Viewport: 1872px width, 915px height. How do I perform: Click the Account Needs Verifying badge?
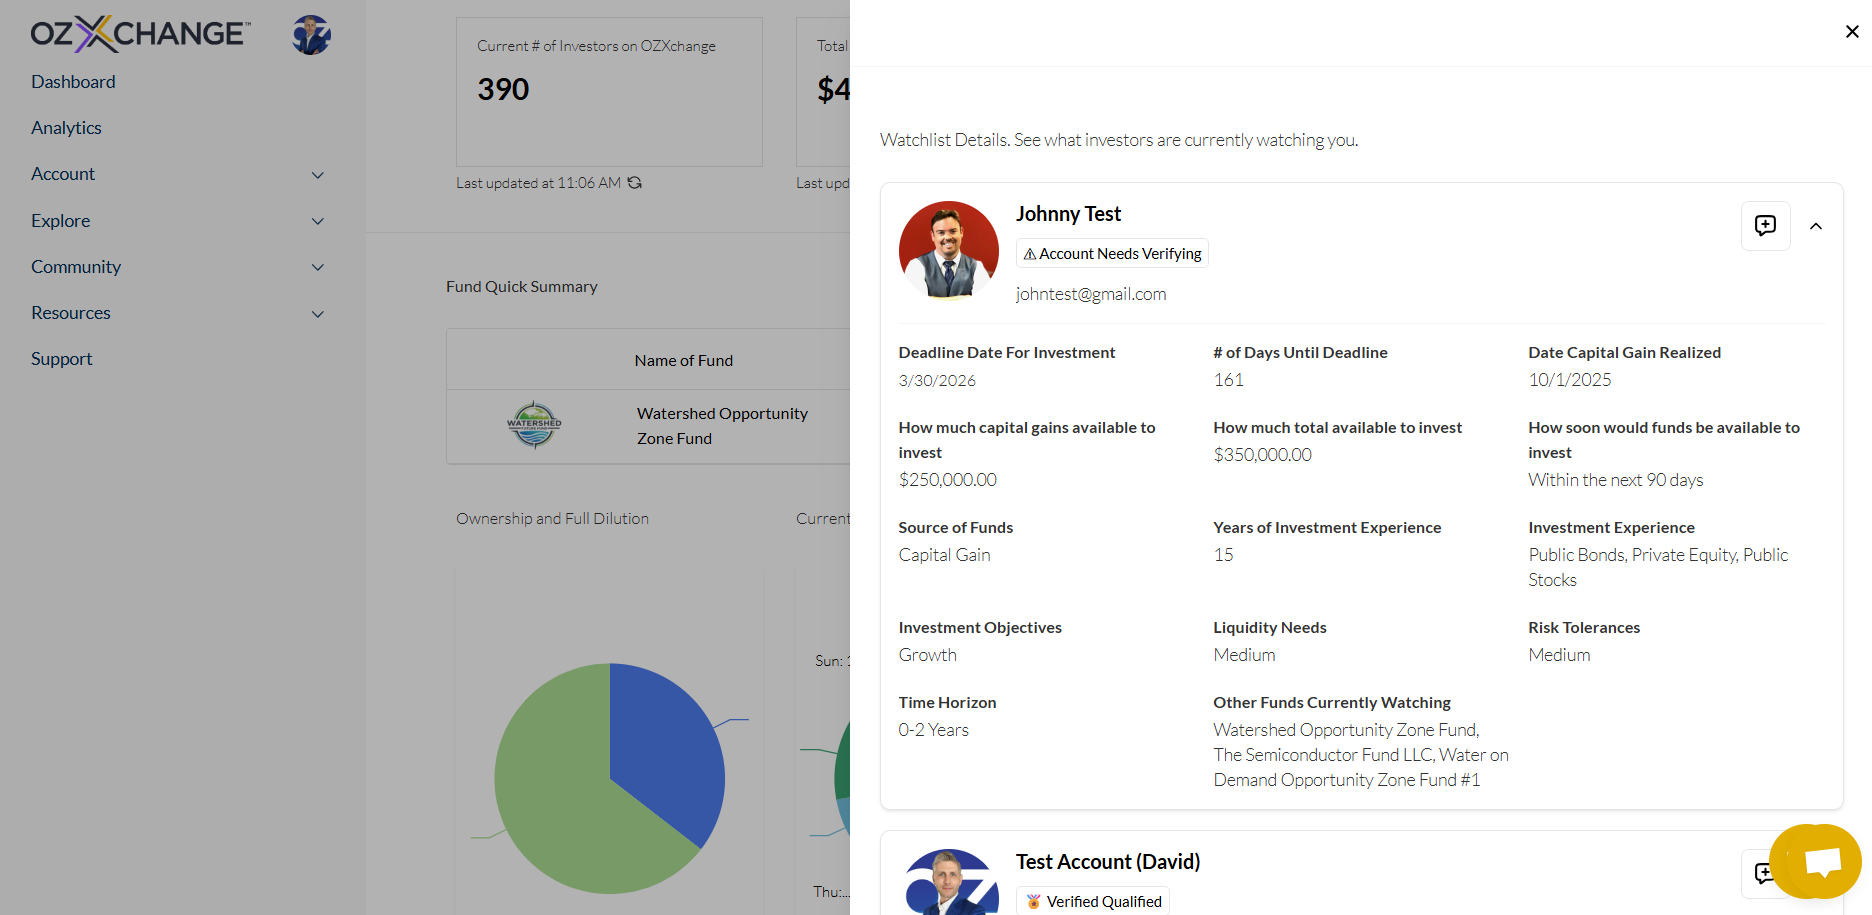[x=1112, y=254]
